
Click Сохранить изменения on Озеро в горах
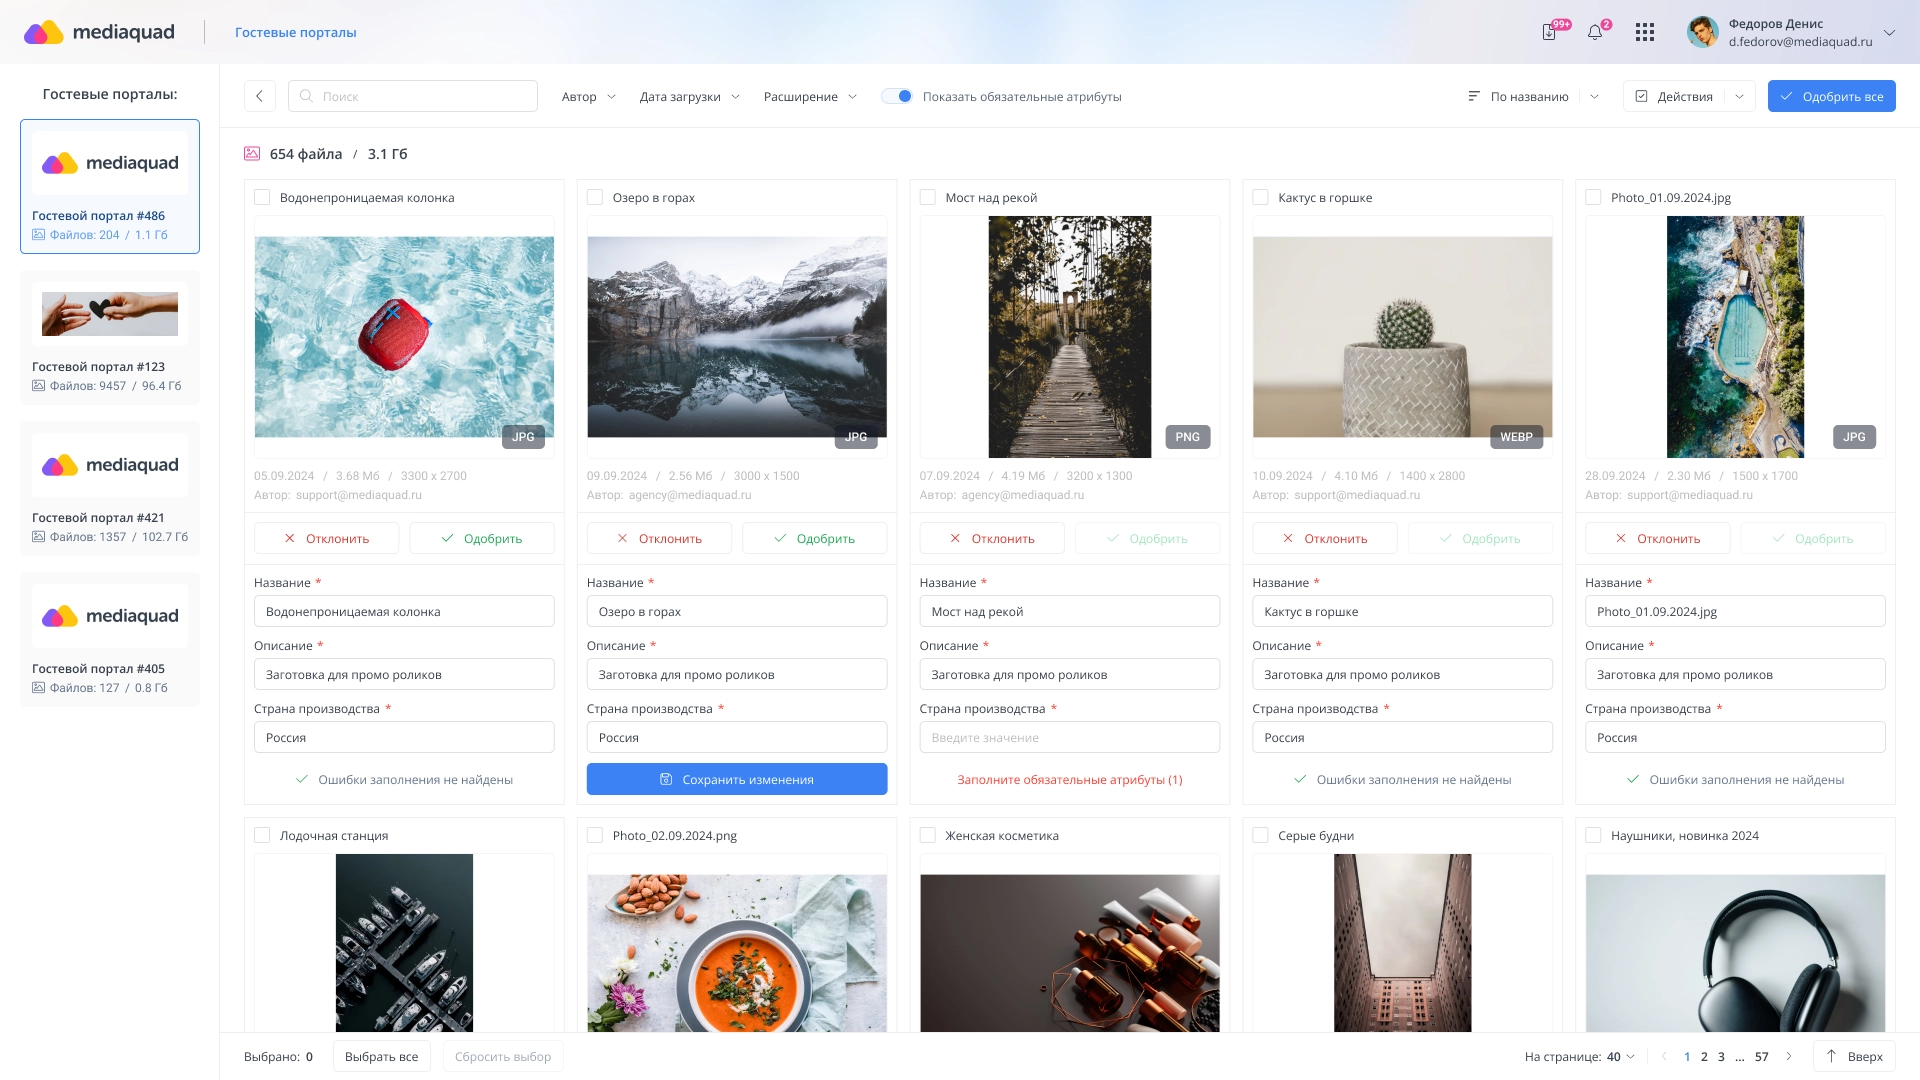point(737,779)
